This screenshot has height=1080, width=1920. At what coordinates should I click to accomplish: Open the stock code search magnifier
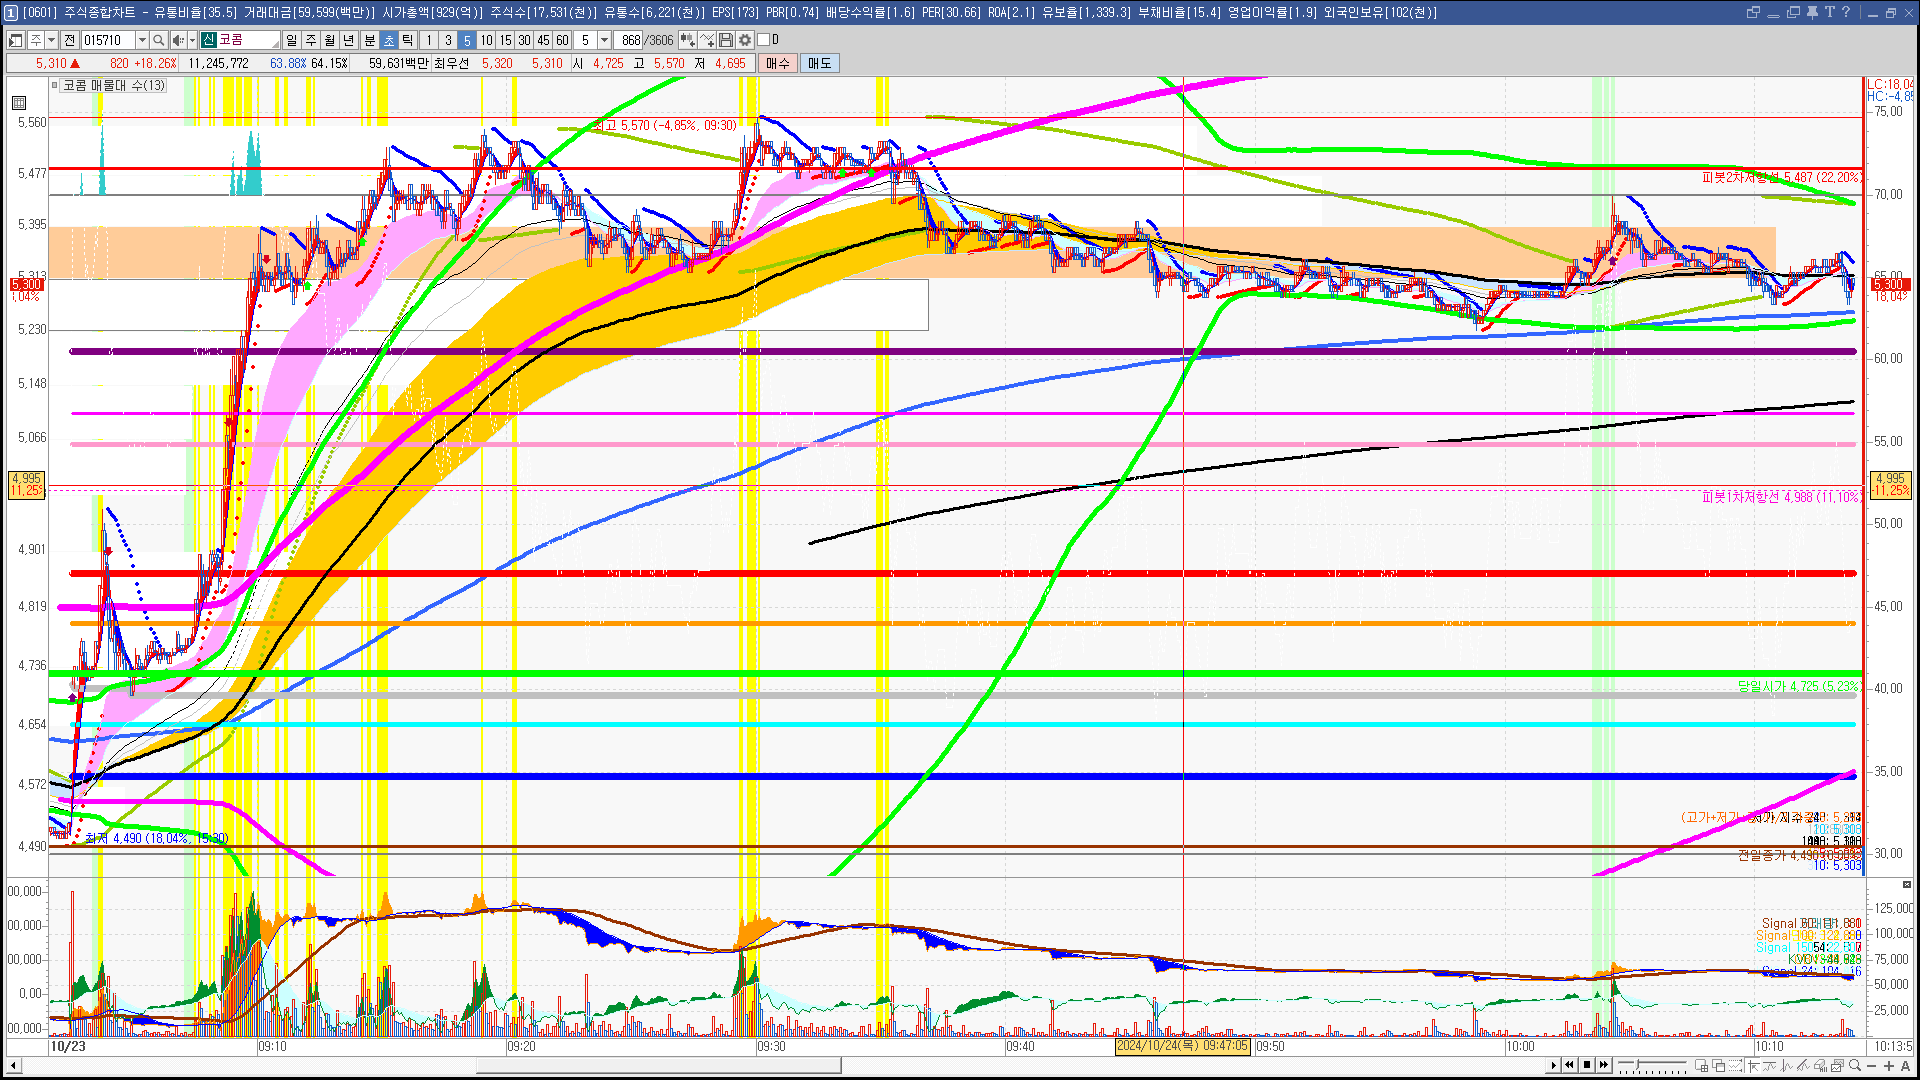pyautogui.click(x=158, y=40)
